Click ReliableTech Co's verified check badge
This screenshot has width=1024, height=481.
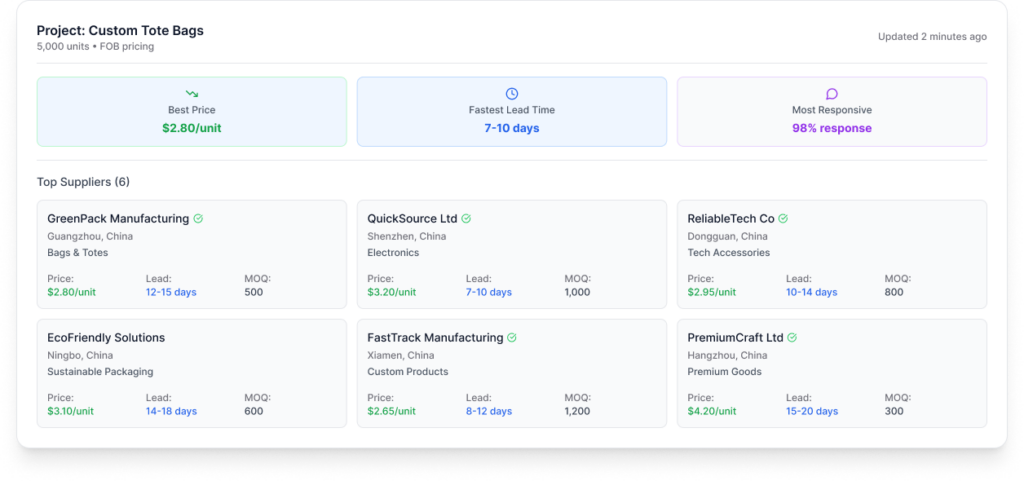point(784,219)
